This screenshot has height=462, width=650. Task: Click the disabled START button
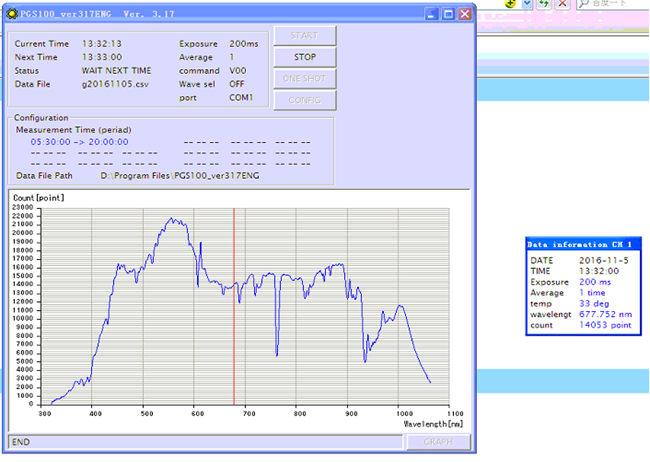point(305,36)
